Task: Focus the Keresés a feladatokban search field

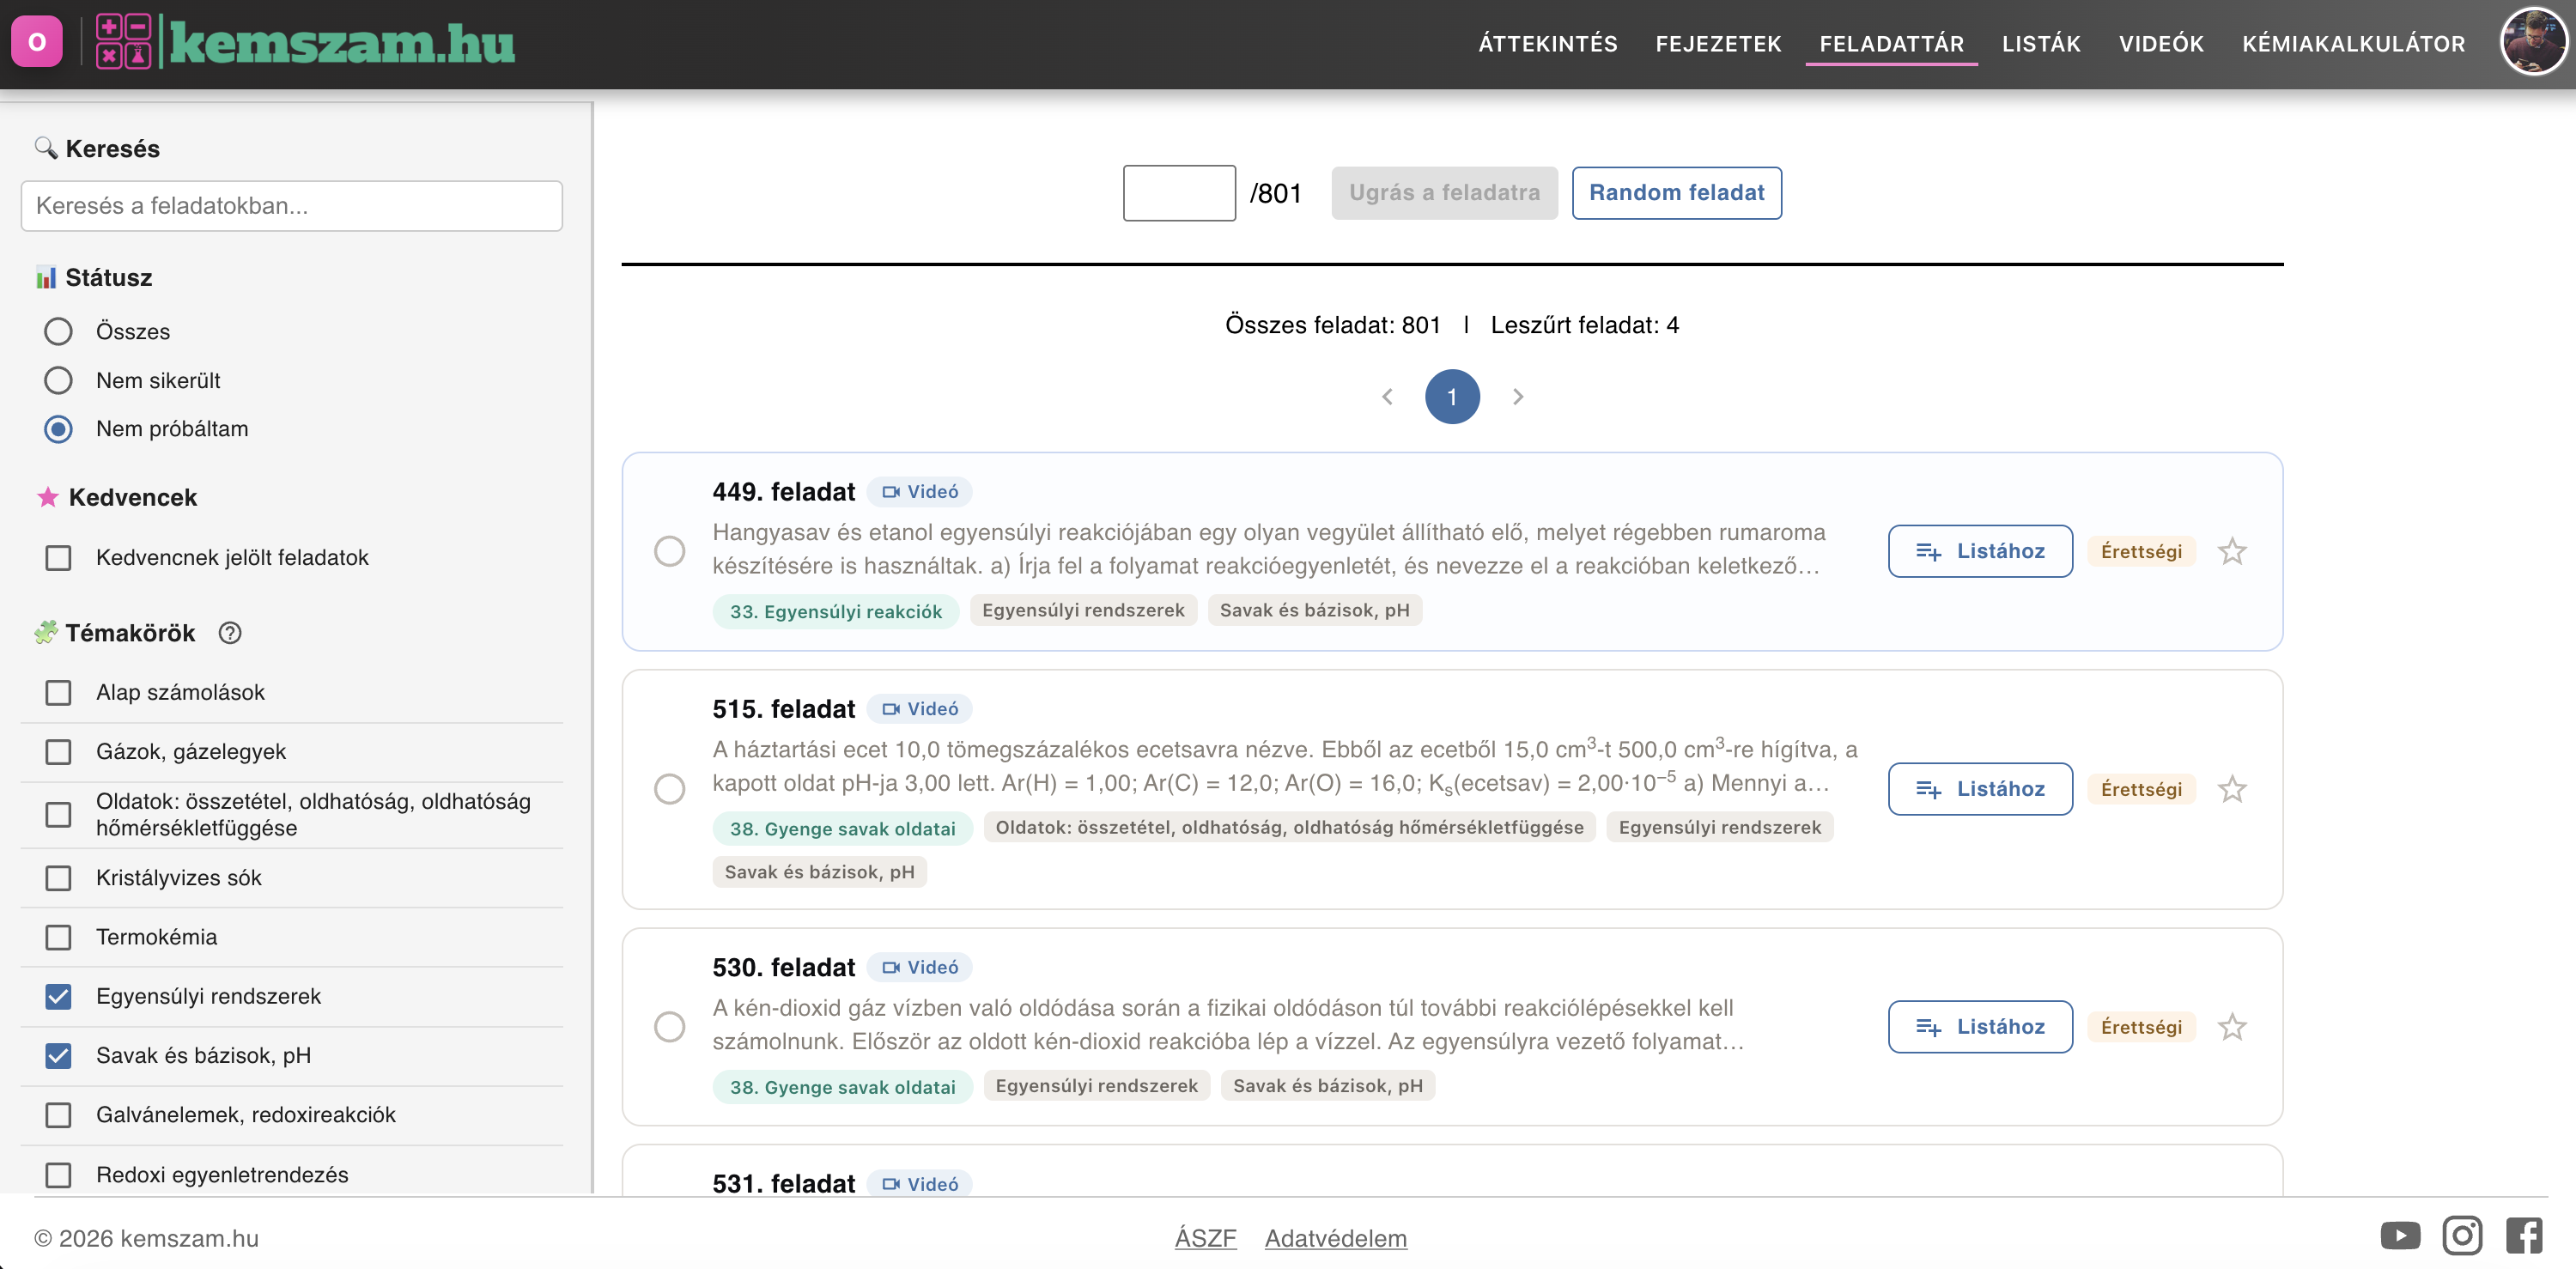Action: 291,206
